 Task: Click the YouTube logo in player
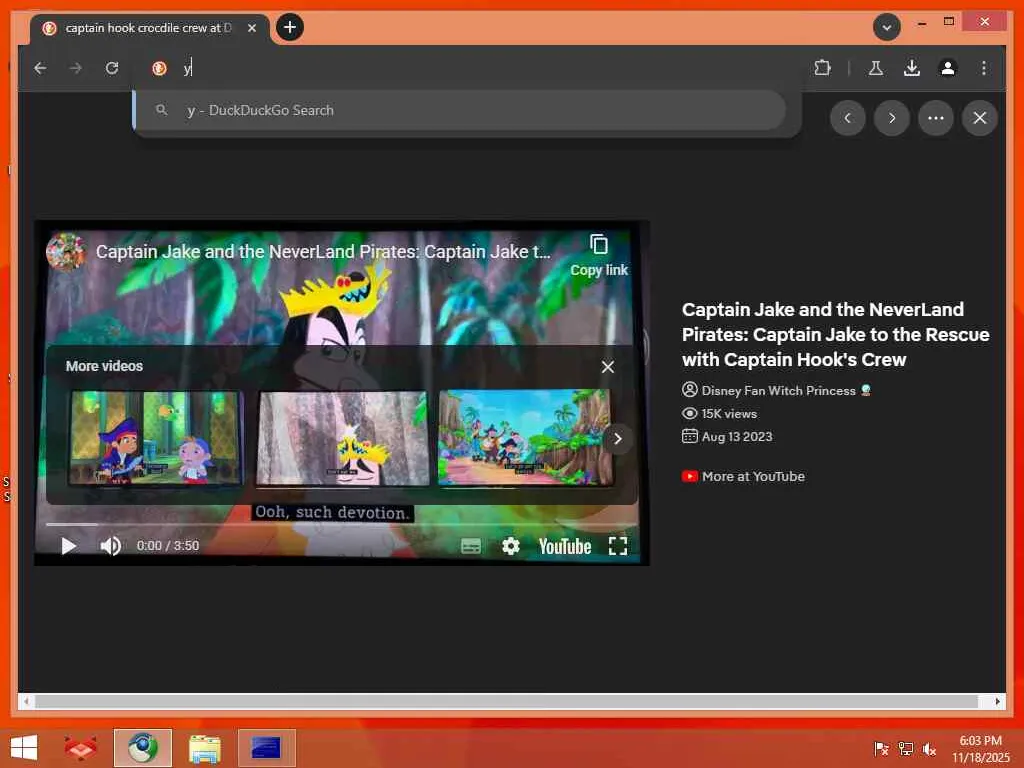(x=565, y=547)
